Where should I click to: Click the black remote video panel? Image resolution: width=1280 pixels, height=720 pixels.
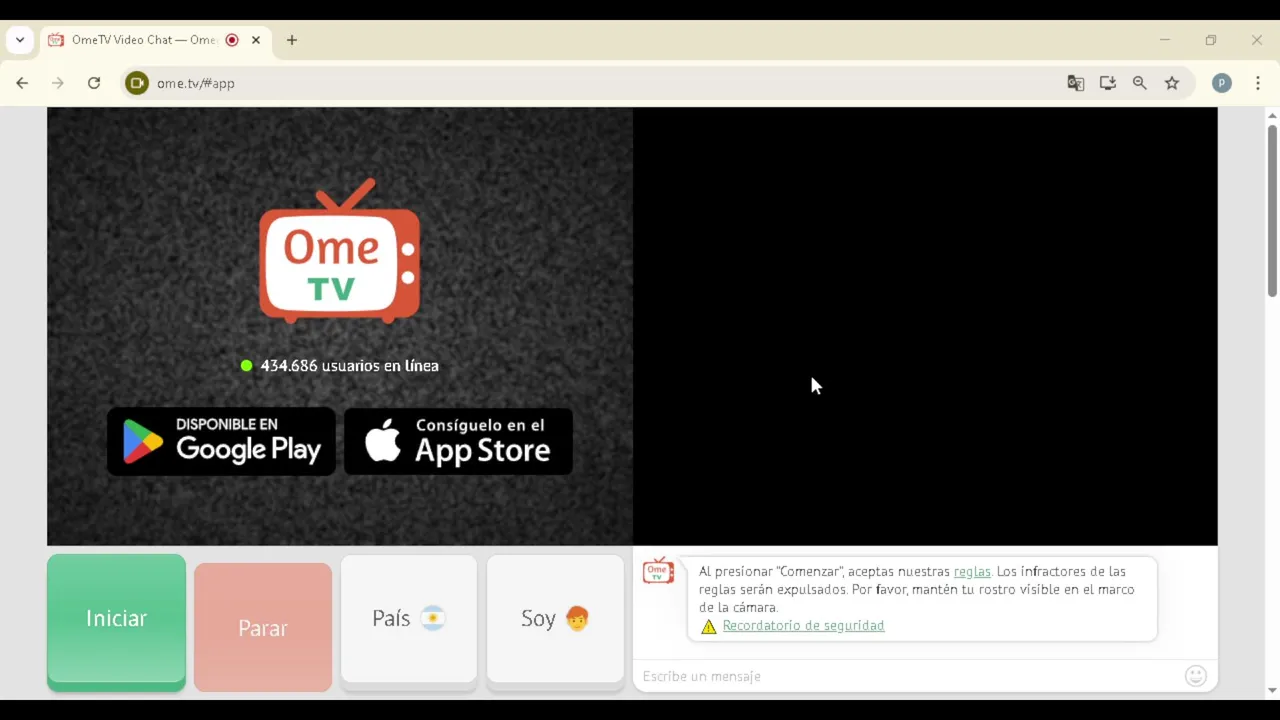(x=925, y=326)
